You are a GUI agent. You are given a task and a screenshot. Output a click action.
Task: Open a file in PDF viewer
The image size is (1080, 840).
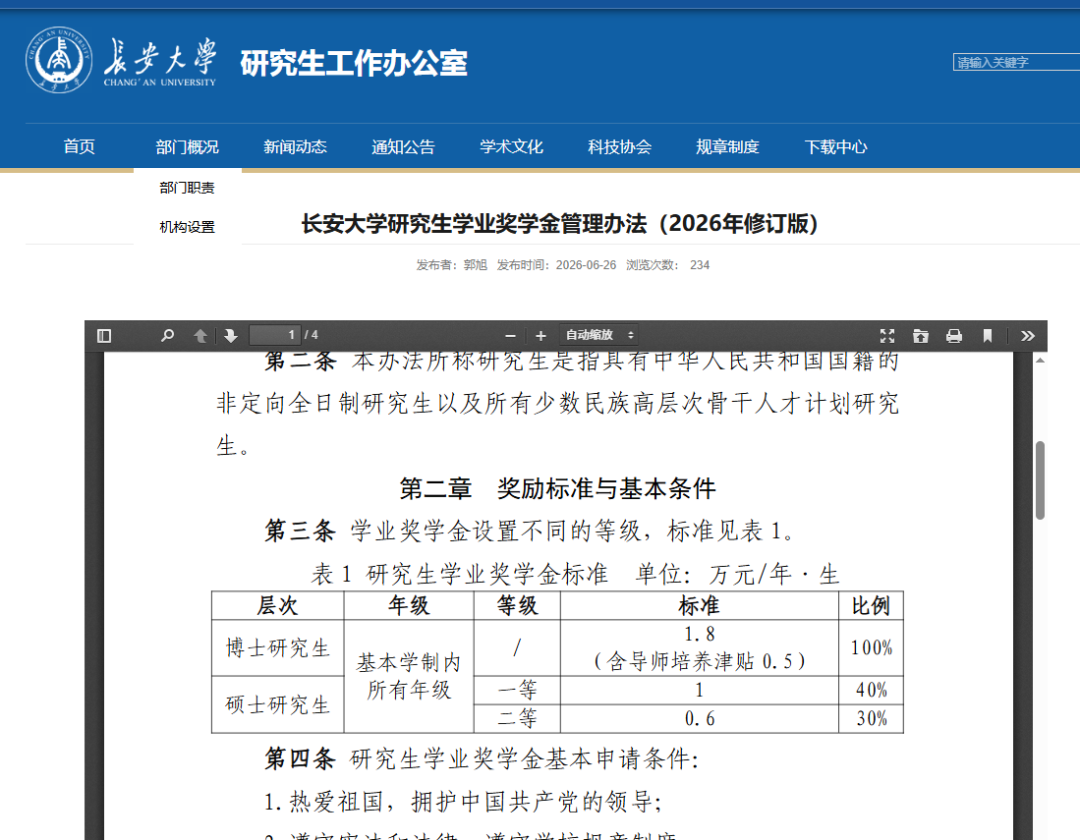tap(920, 335)
